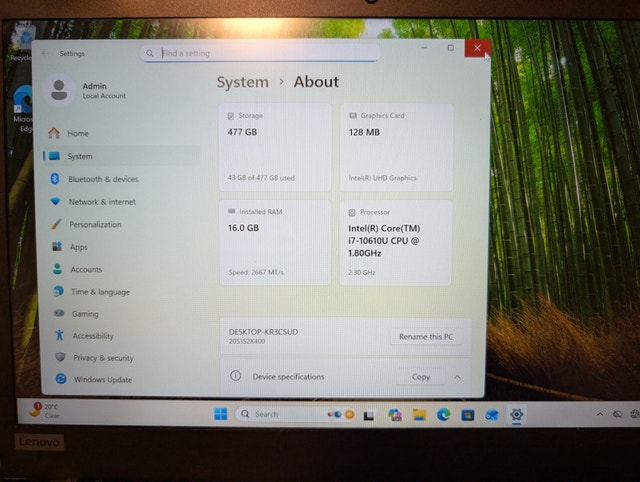640x482 pixels.
Task: Open Personalization settings
Action: pos(122,224)
